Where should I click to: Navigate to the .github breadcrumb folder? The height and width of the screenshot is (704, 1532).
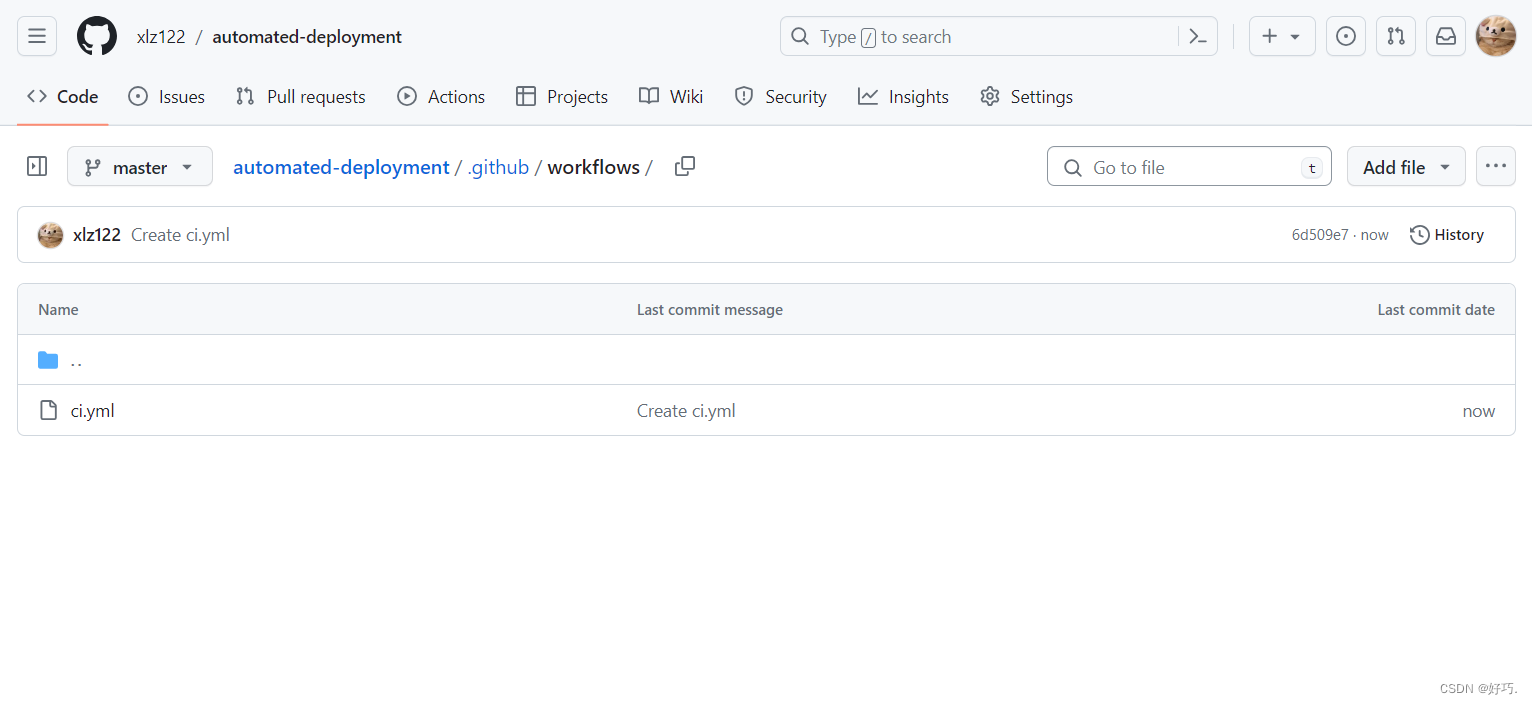tap(498, 167)
